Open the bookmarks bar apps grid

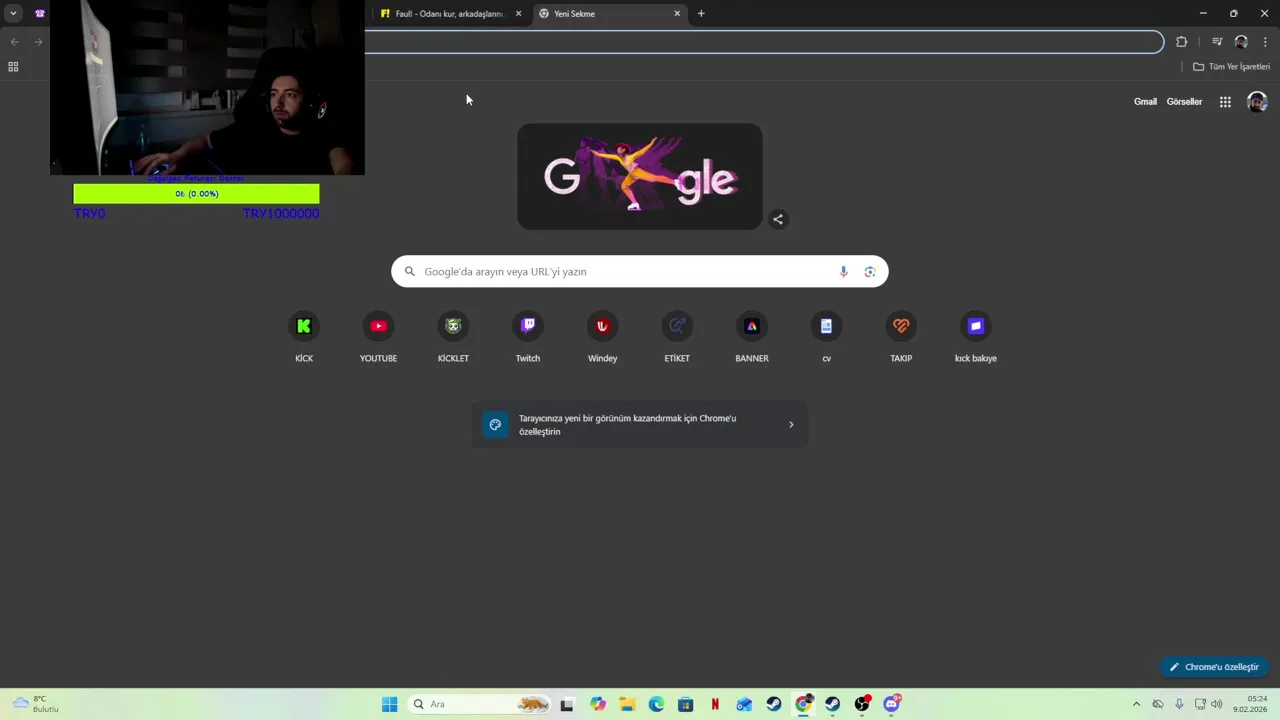click(x=13, y=67)
